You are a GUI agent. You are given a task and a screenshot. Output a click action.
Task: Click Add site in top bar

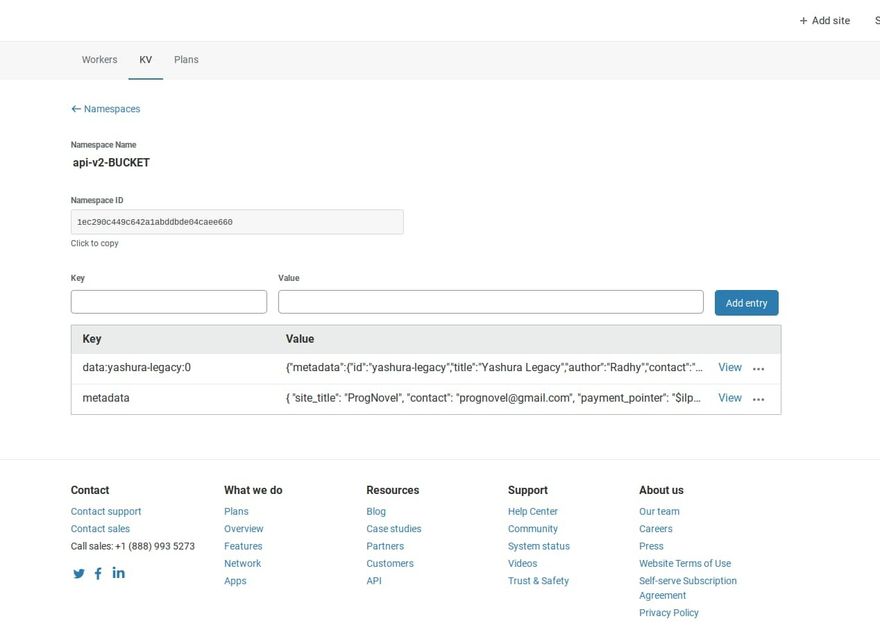pos(824,21)
